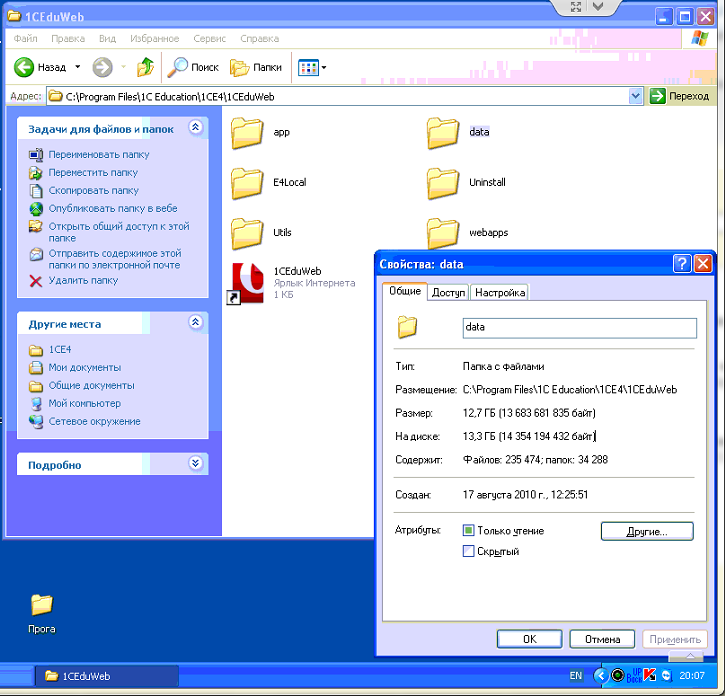Open the address bar dropdown
The width and height of the screenshot is (726, 698).
pos(635,96)
